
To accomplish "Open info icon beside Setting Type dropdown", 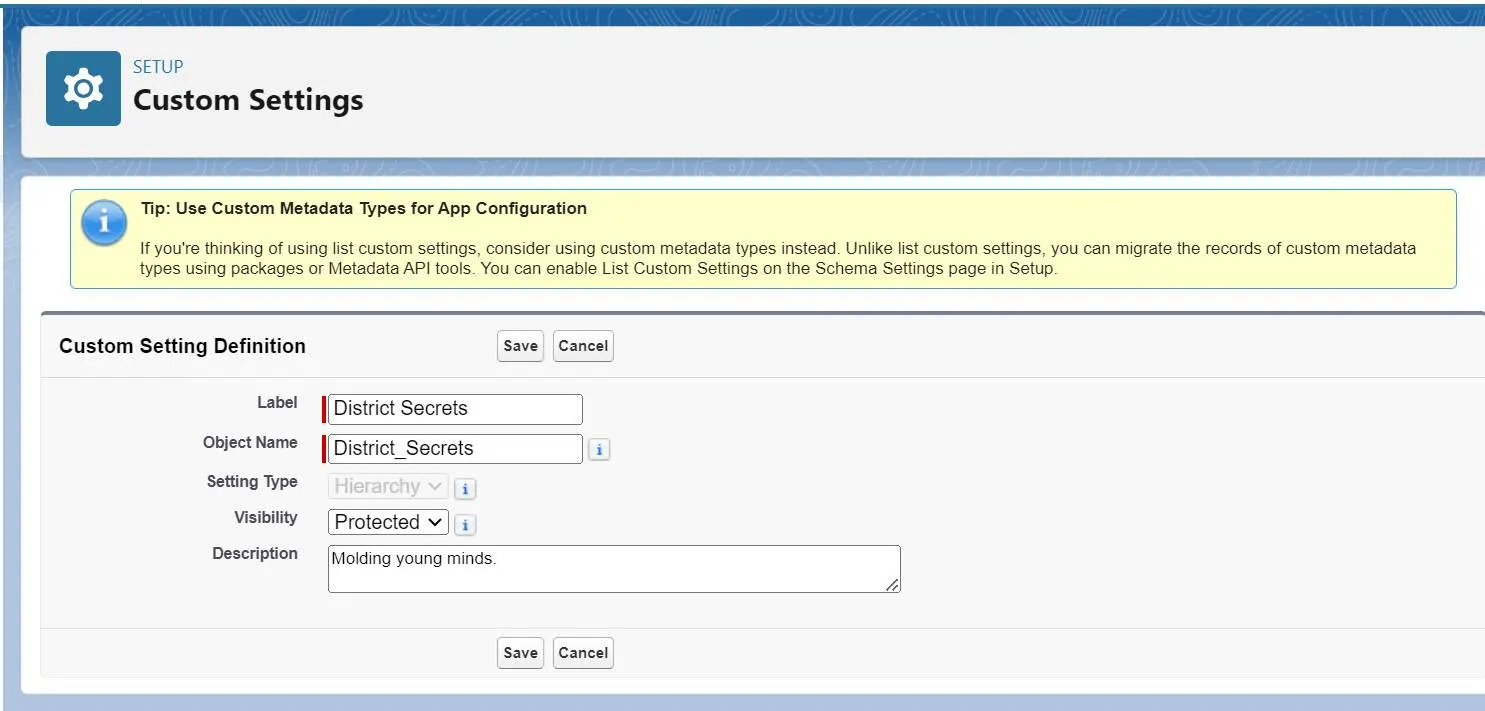I will pyautogui.click(x=464, y=489).
